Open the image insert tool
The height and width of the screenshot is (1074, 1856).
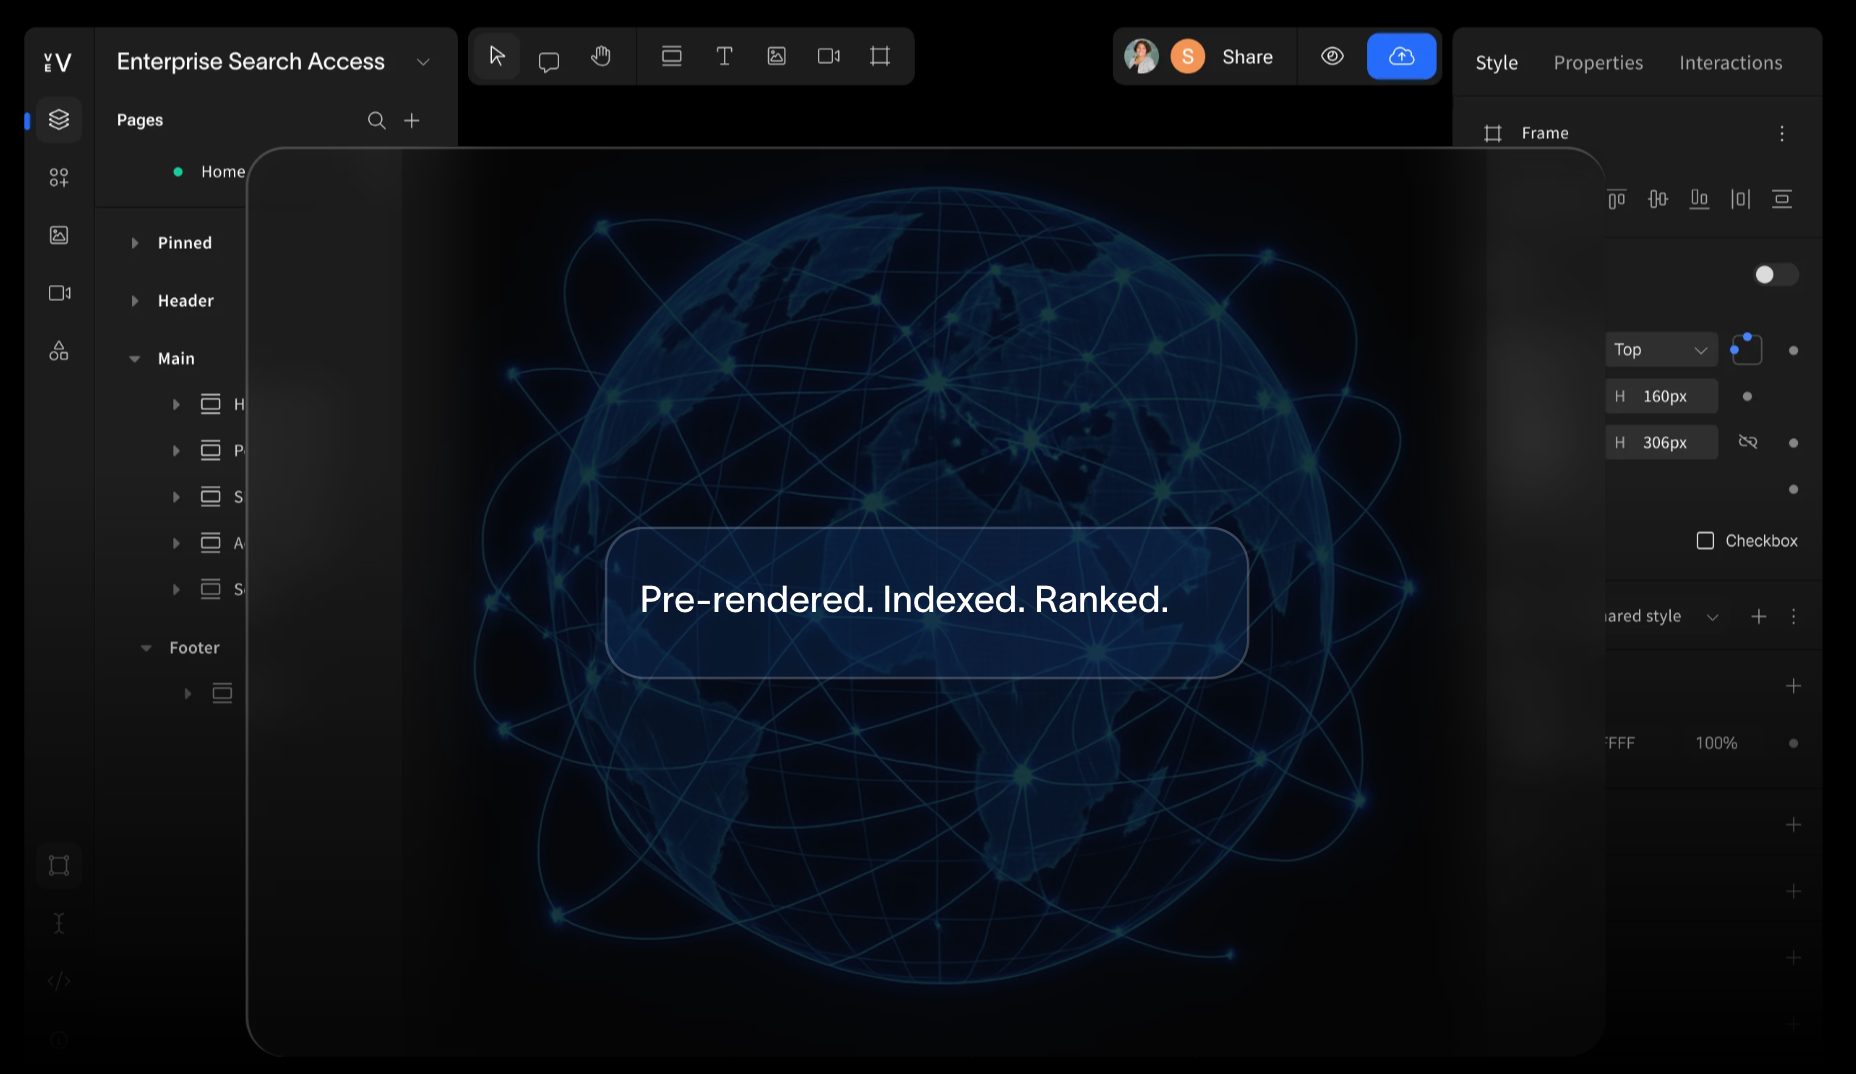(776, 56)
